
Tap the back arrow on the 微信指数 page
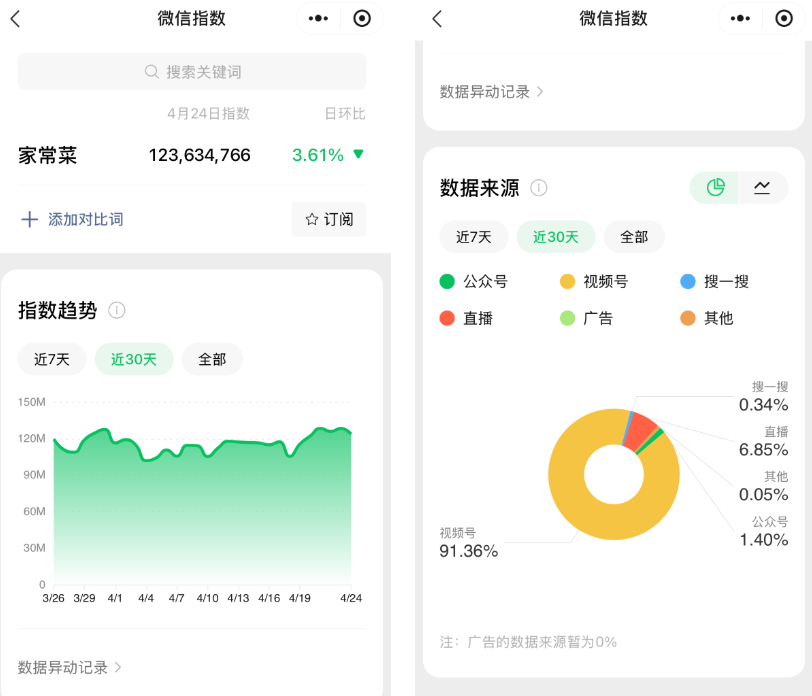(x=16, y=18)
